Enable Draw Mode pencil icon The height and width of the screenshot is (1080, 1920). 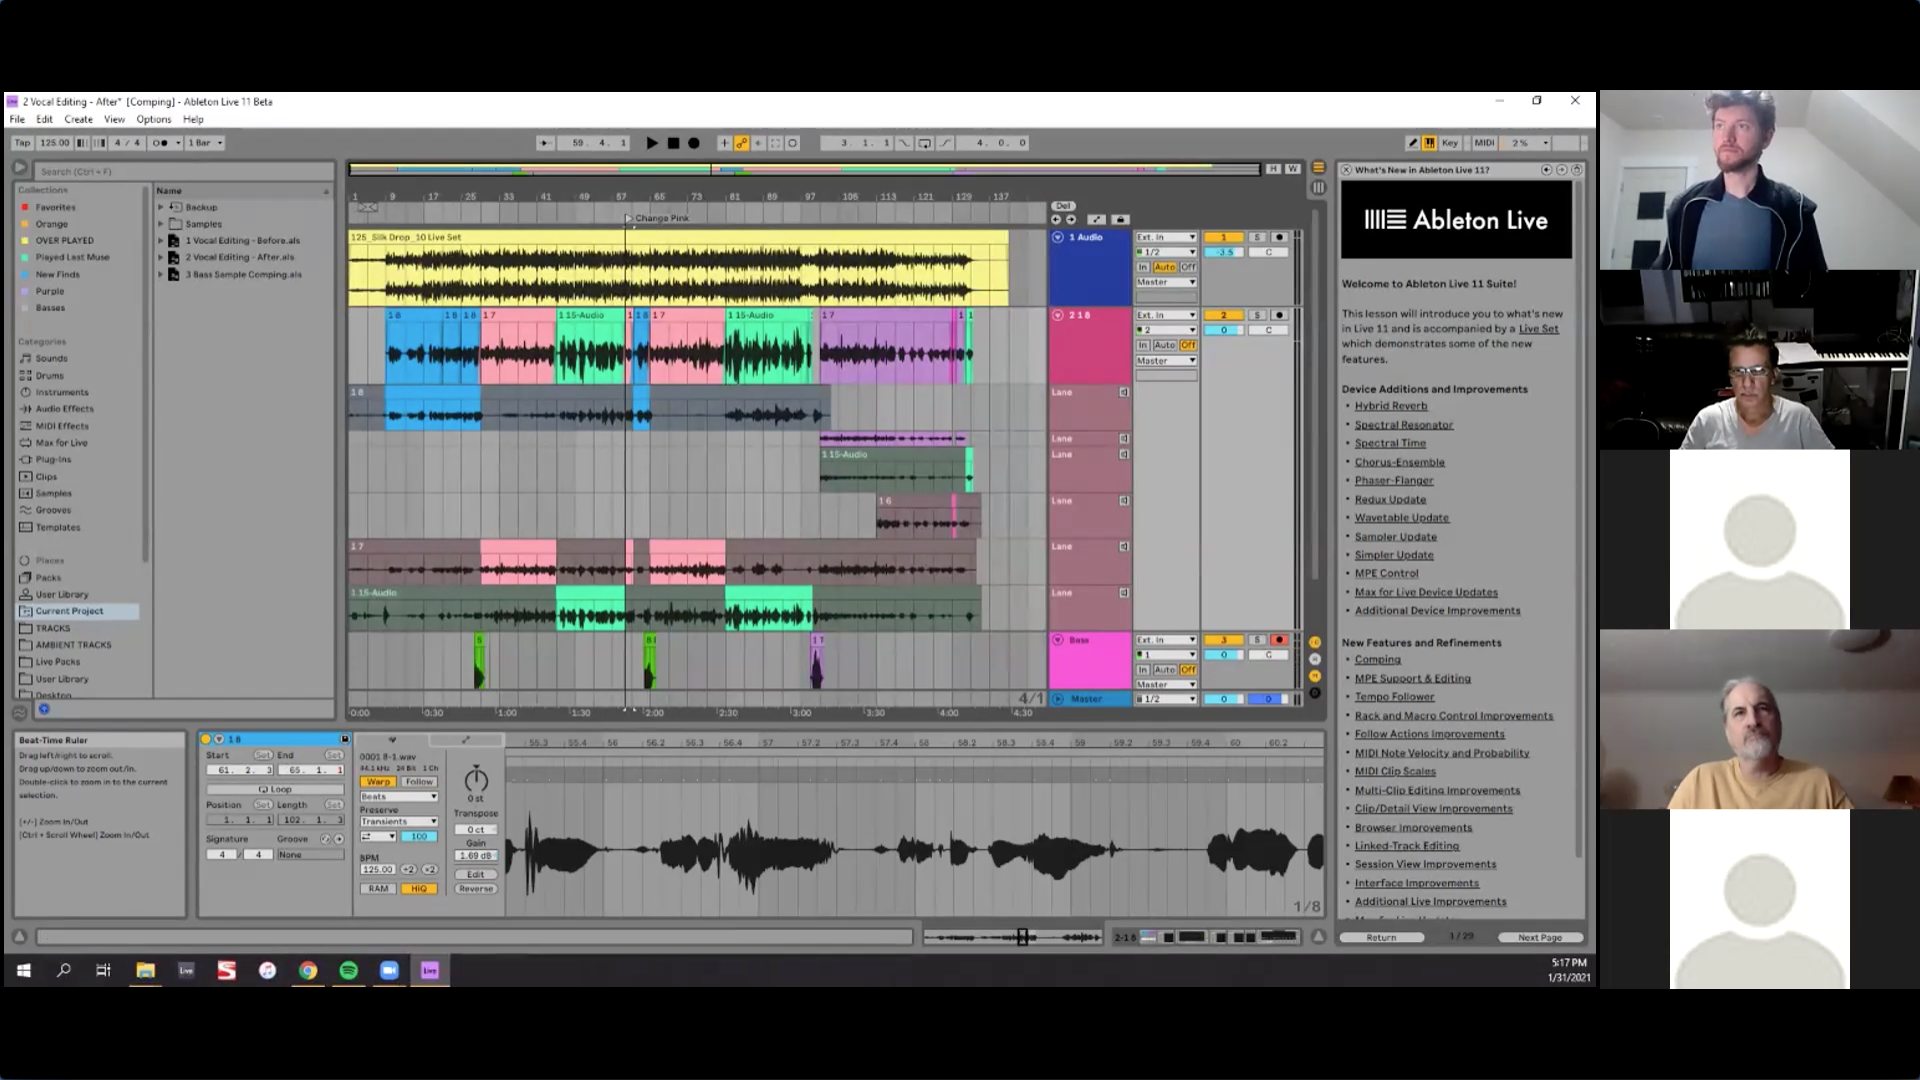click(x=1412, y=143)
